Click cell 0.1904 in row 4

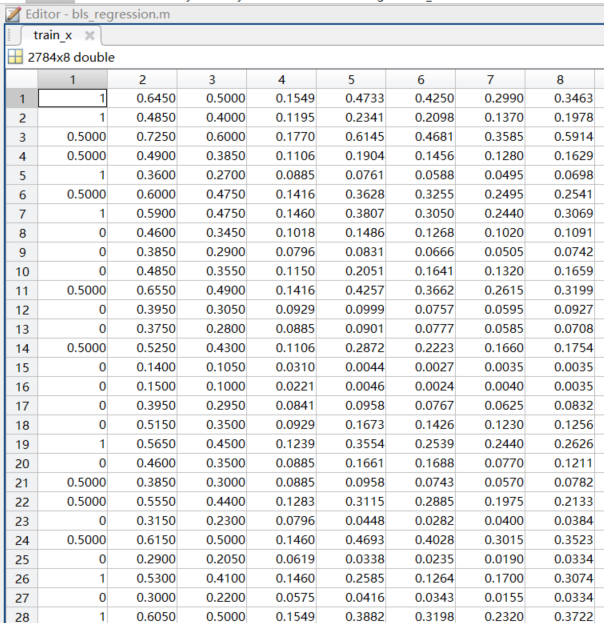click(x=351, y=156)
